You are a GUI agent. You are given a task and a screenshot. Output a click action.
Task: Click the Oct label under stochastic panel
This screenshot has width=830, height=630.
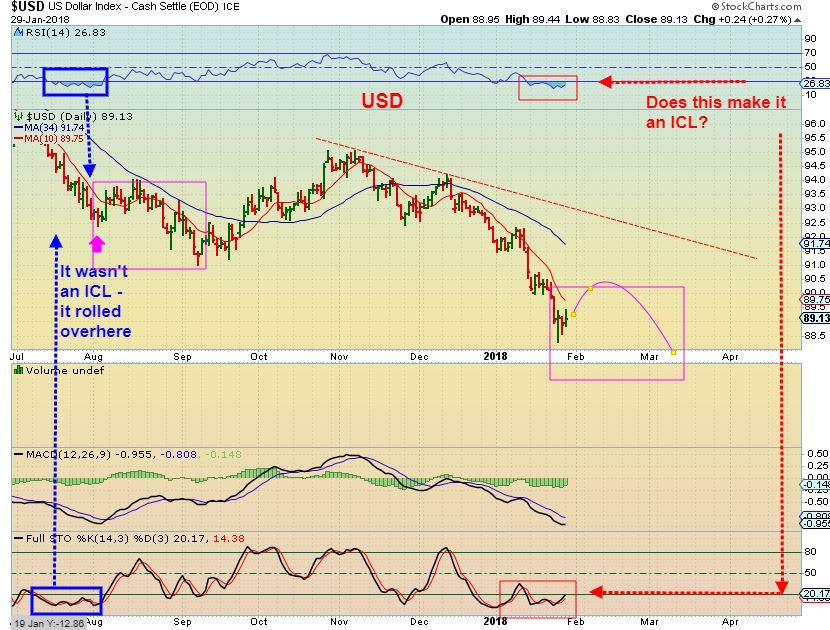(x=258, y=622)
